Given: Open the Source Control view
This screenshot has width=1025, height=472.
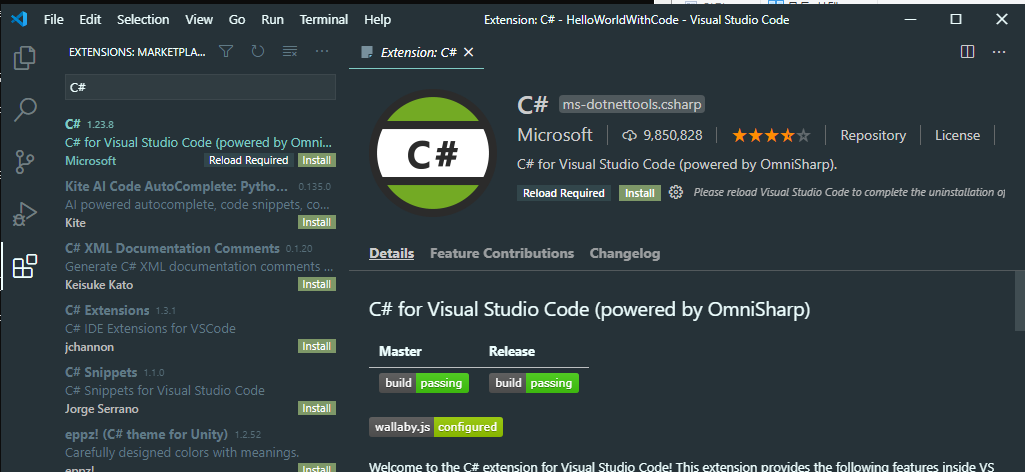Looking at the screenshot, I should (x=25, y=161).
